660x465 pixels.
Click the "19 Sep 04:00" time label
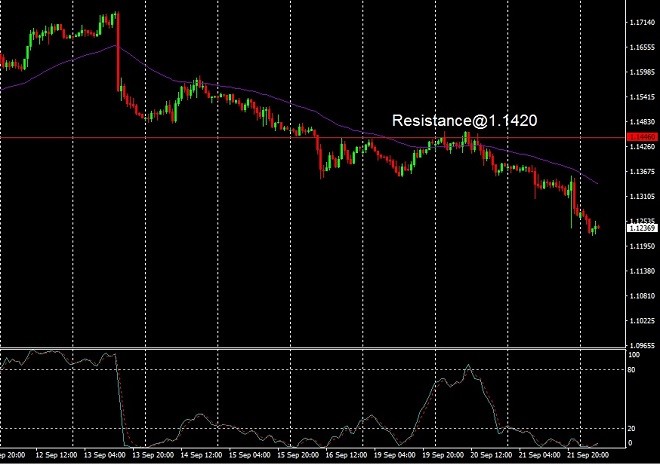click(394, 455)
